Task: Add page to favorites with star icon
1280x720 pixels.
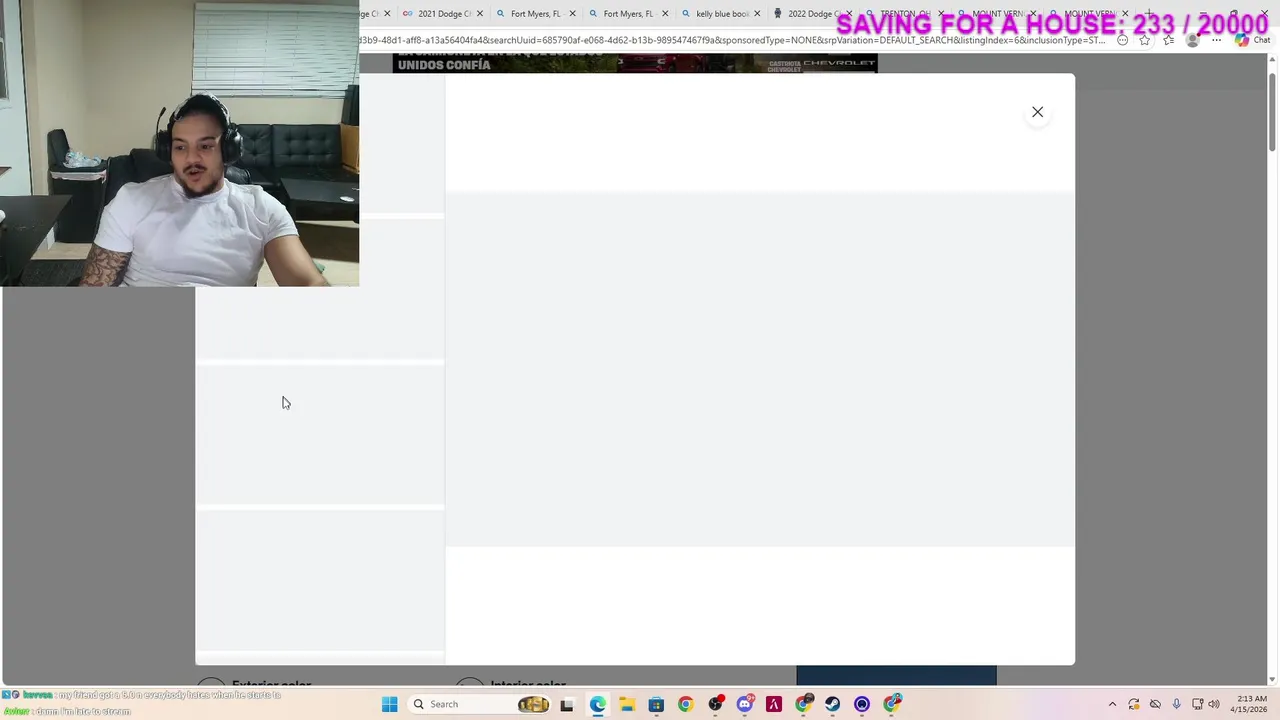Action: click(1145, 40)
